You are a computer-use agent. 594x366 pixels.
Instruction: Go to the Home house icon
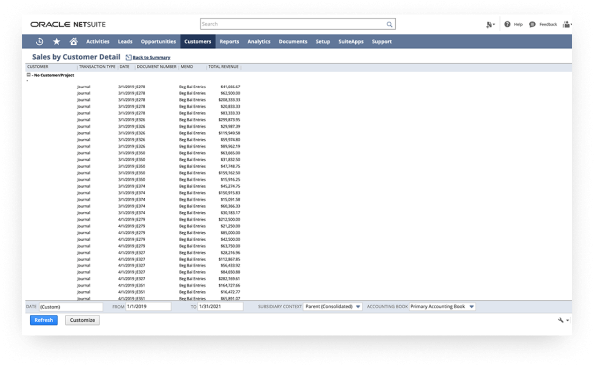coord(73,42)
